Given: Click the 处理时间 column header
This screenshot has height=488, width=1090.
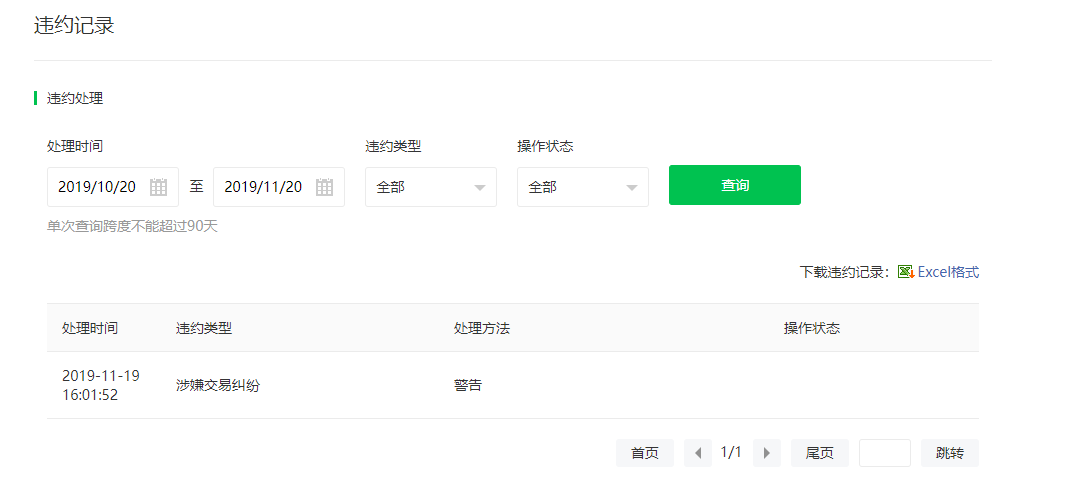Looking at the screenshot, I should tap(90, 328).
